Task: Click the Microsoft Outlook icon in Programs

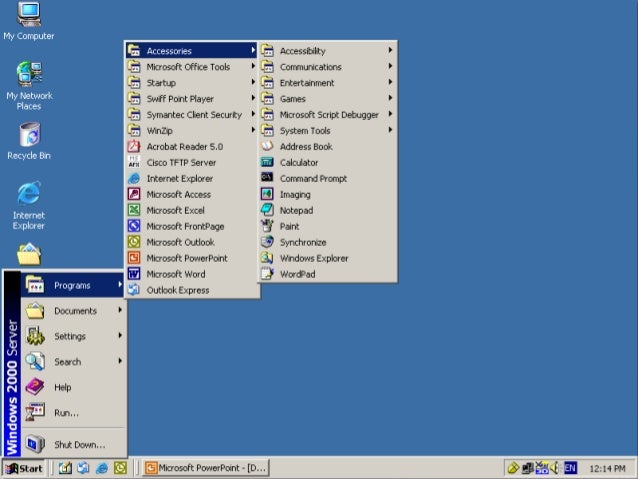Action: coord(134,242)
